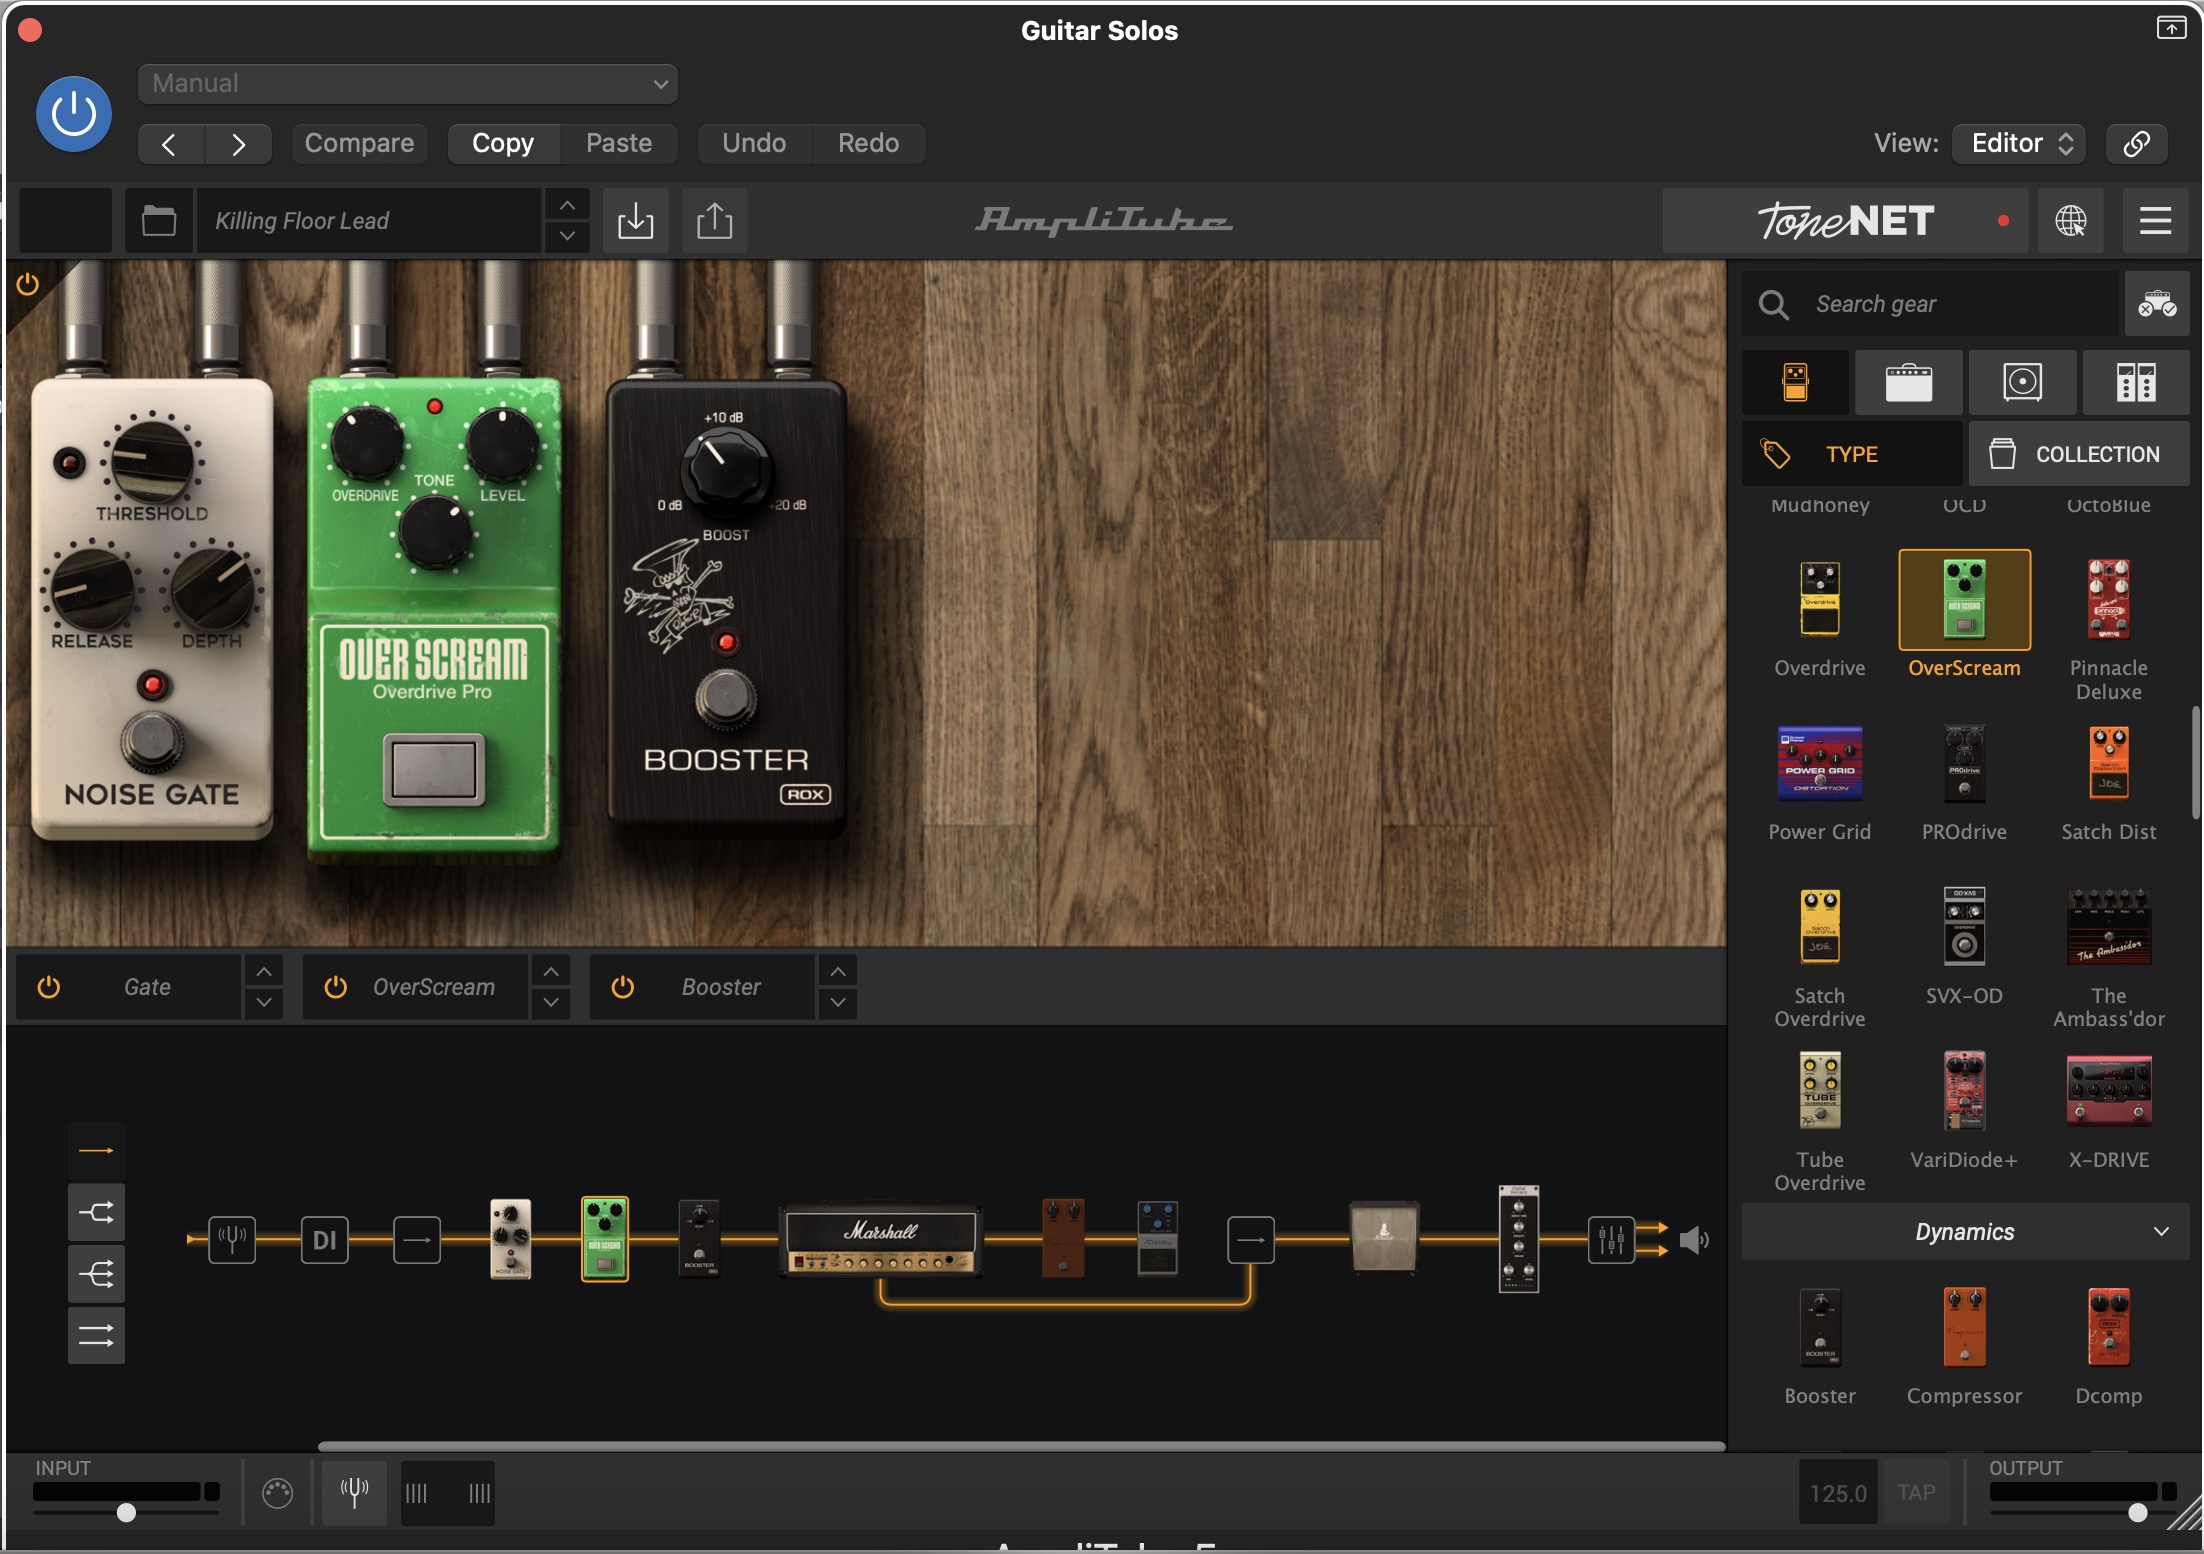Select the Compressor pedal
The image size is (2204, 1554).
coord(1964,1327)
